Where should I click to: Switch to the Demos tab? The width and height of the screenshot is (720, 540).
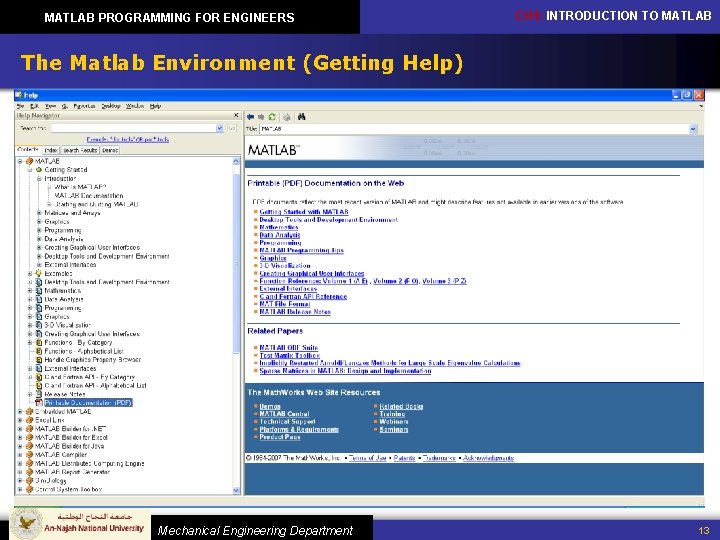click(110, 150)
